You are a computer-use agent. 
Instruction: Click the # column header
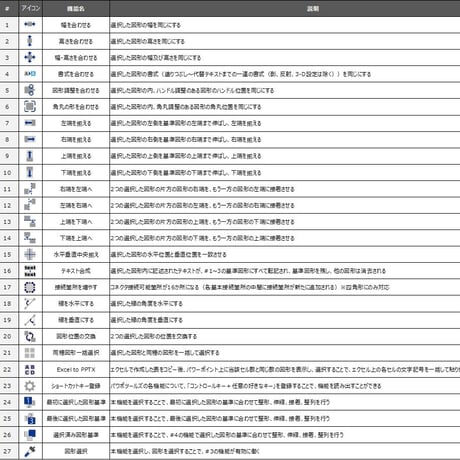(x=7, y=8)
